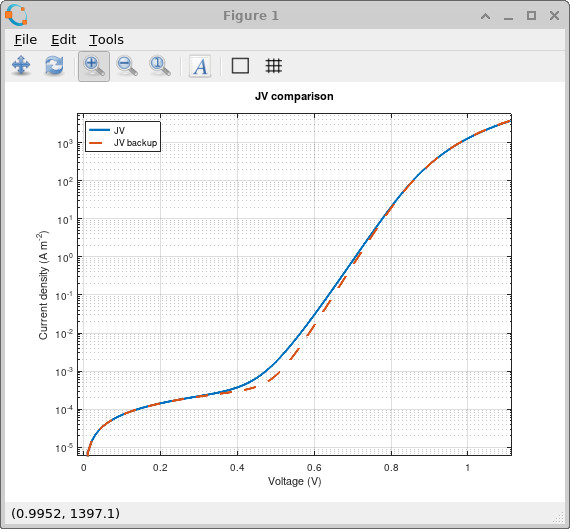Click the 'JV' legend entry text
570x529 pixels.
tap(119, 130)
